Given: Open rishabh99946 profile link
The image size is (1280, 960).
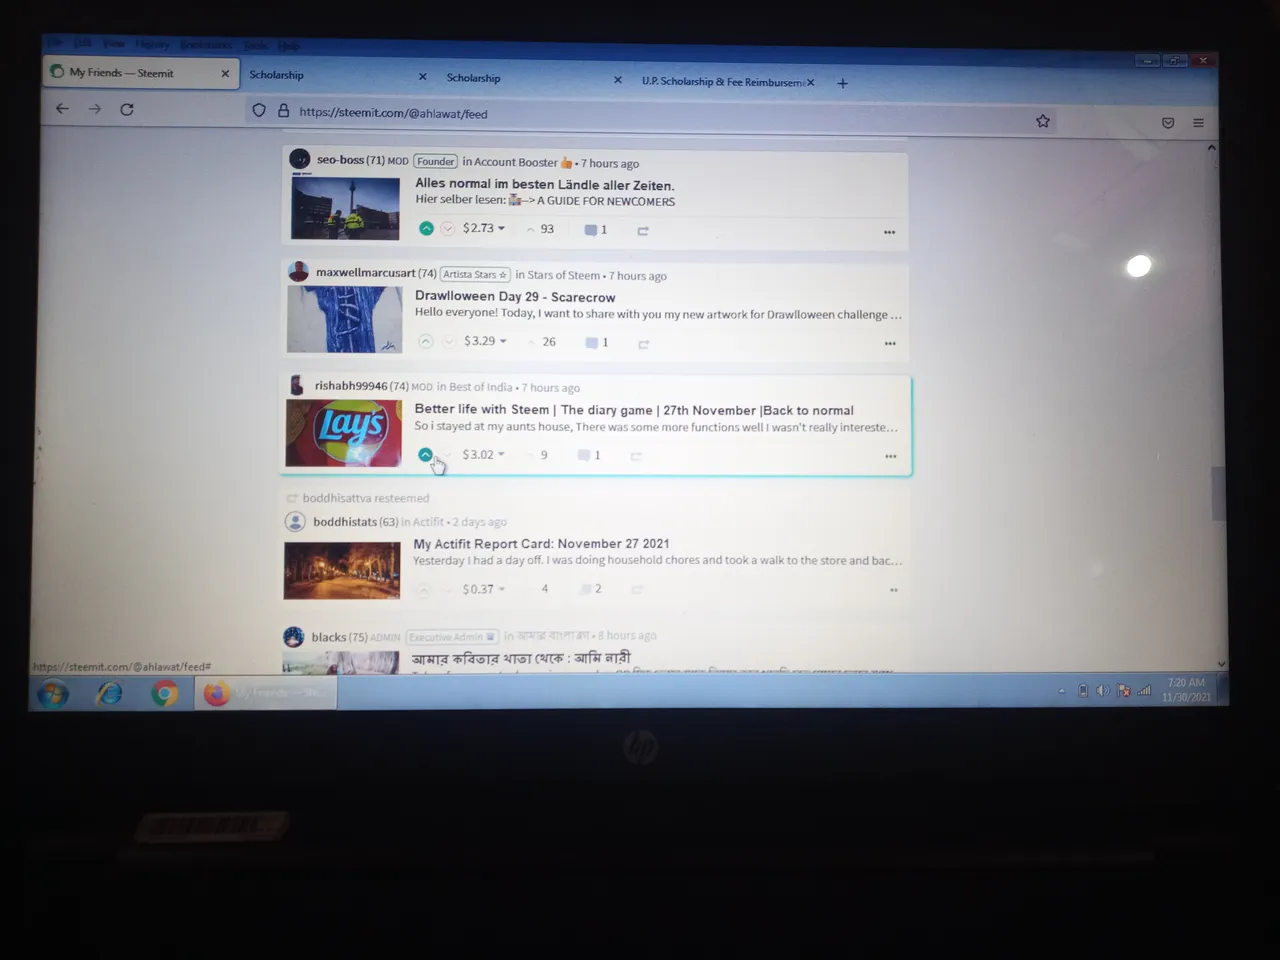Looking at the screenshot, I should tap(350, 385).
